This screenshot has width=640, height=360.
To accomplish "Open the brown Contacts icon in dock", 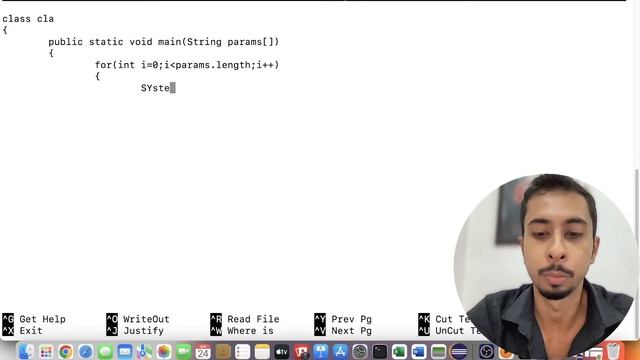I will coord(223,351).
